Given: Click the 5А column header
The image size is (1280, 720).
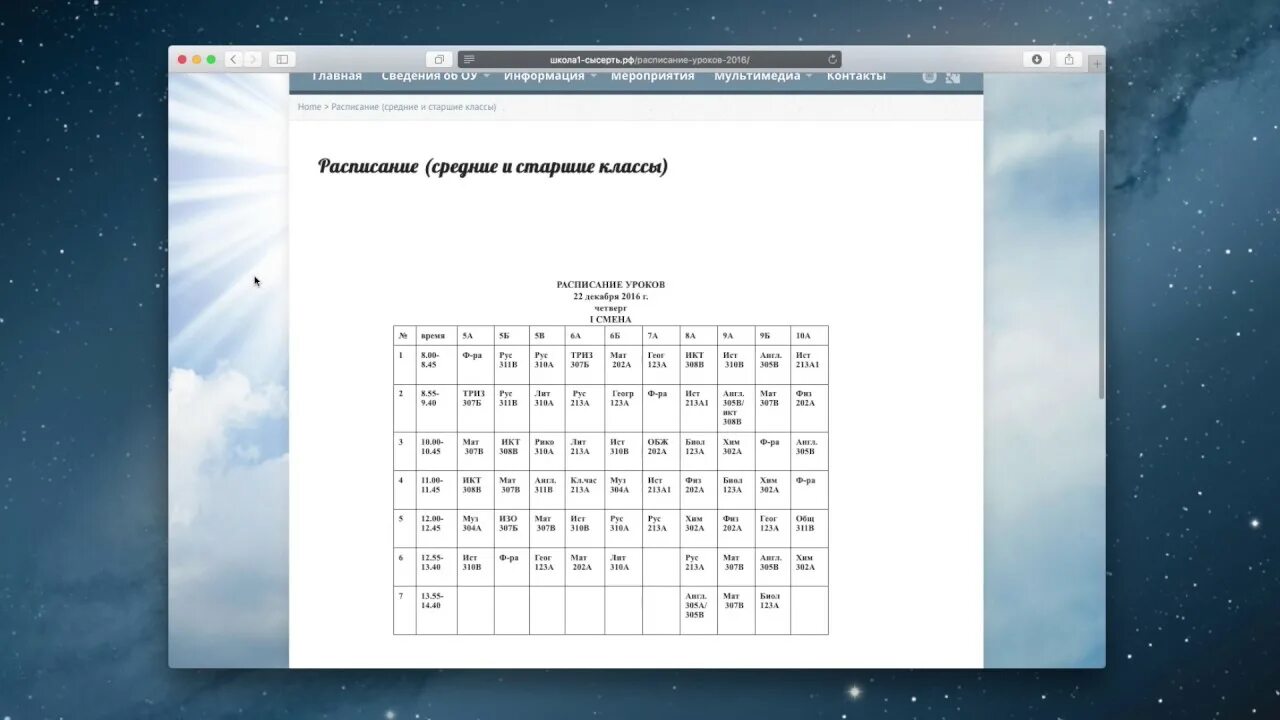Looking at the screenshot, I should pos(475,336).
